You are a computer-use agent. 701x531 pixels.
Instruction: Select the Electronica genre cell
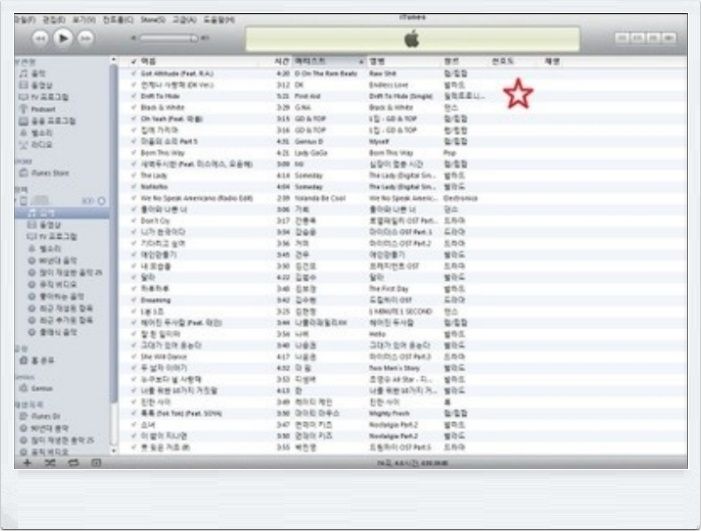coord(460,198)
